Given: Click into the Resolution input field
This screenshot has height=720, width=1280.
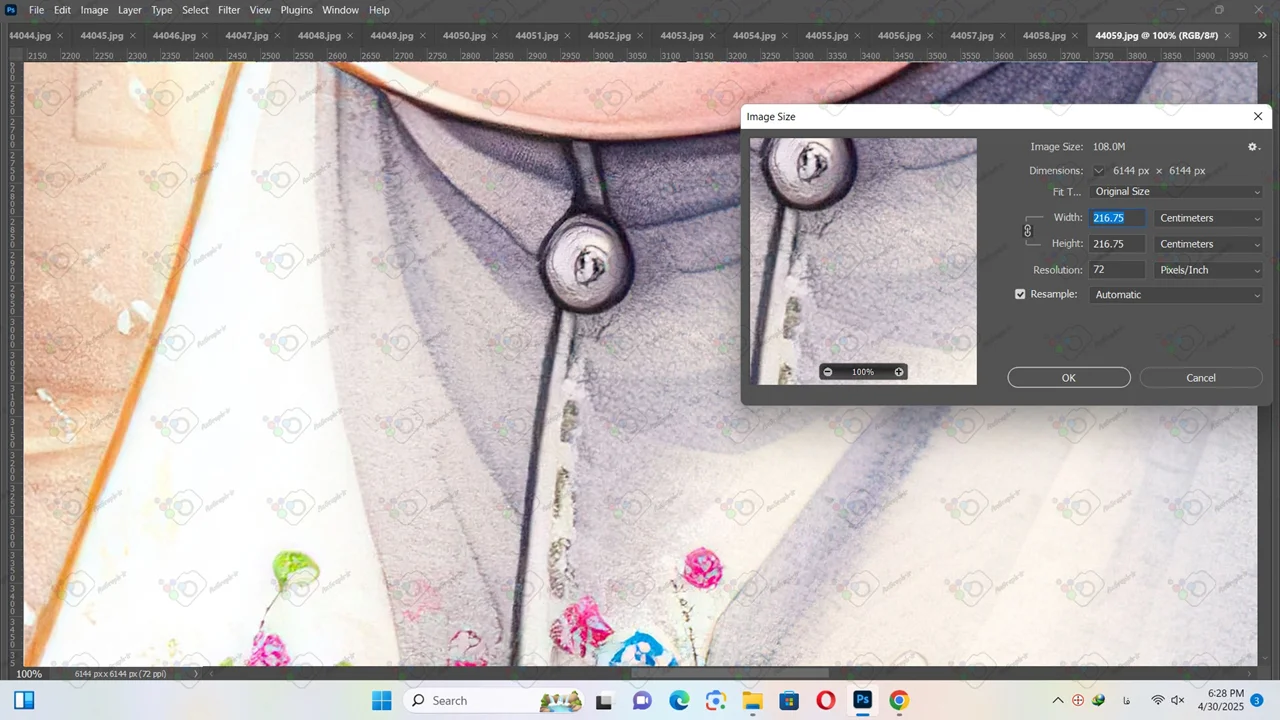Looking at the screenshot, I should [x=1116, y=270].
